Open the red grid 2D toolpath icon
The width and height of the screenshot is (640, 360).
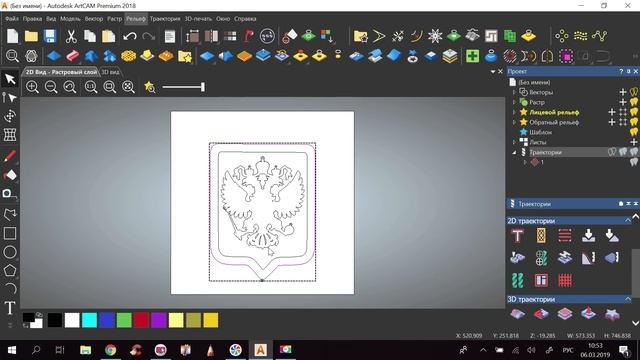coord(565,280)
